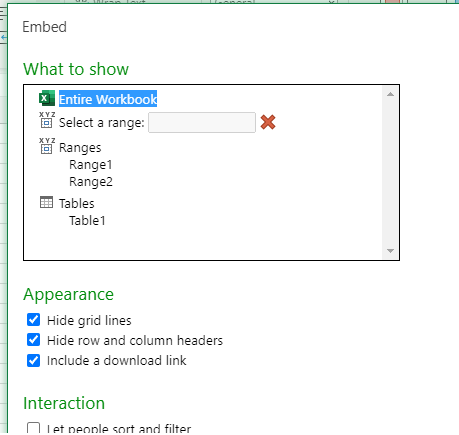This screenshot has width=459, height=435.
Task: Click the Tables grid icon
Action: coord(46,202)
